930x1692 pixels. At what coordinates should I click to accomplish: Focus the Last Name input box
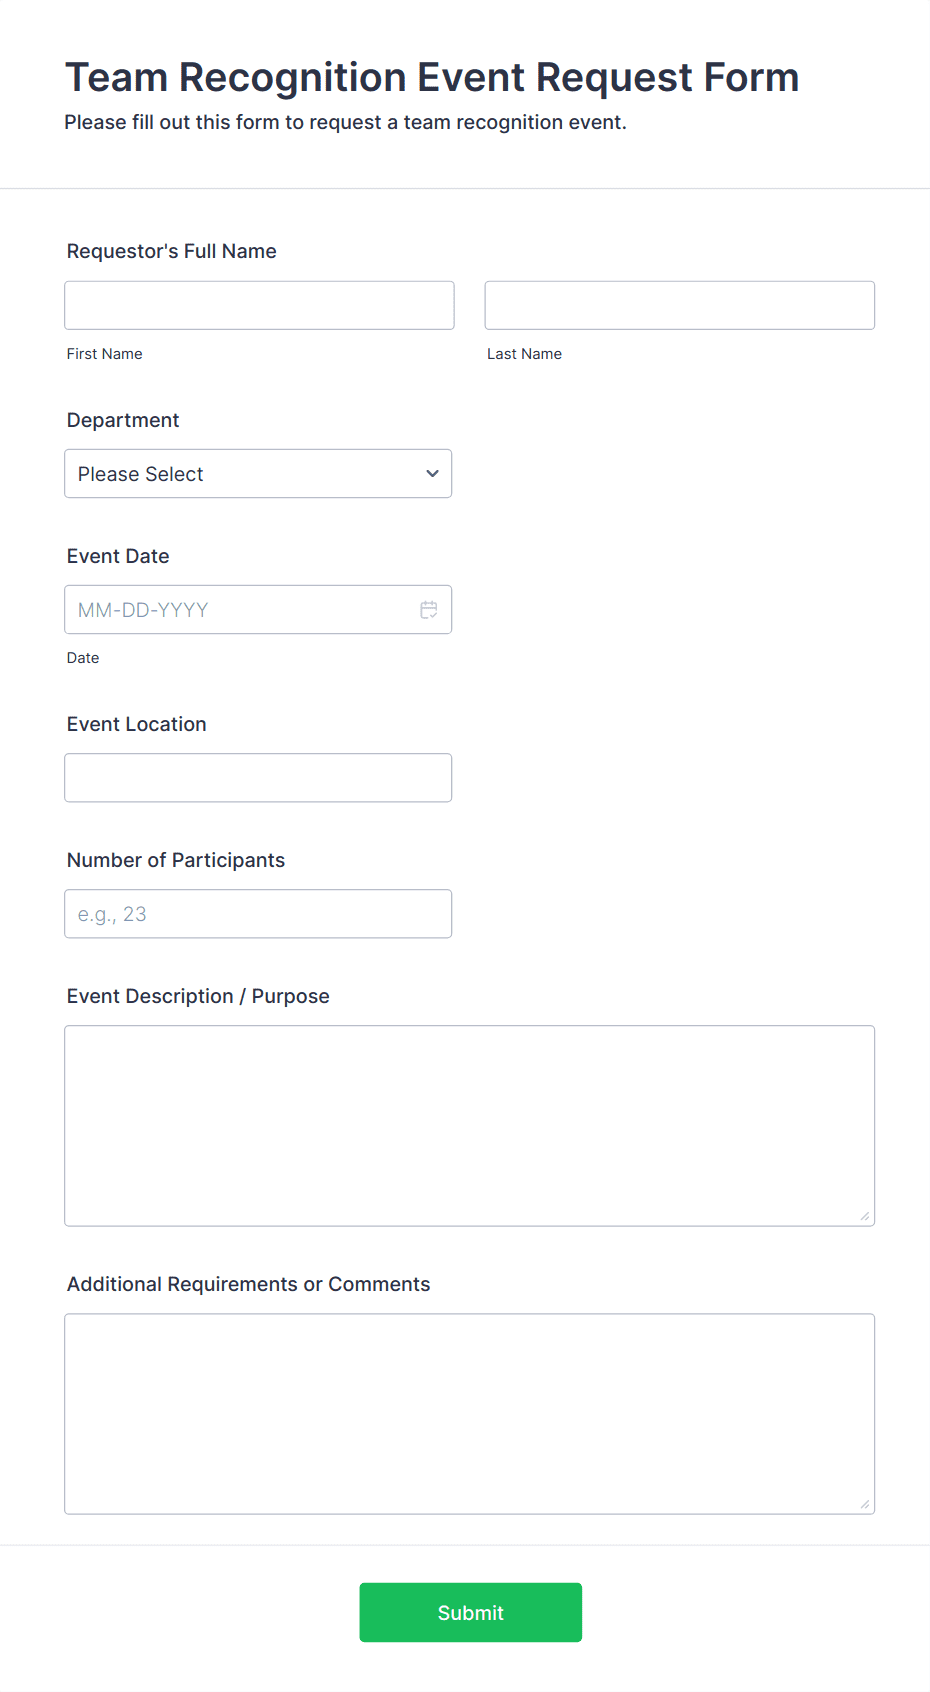point(679,306)
